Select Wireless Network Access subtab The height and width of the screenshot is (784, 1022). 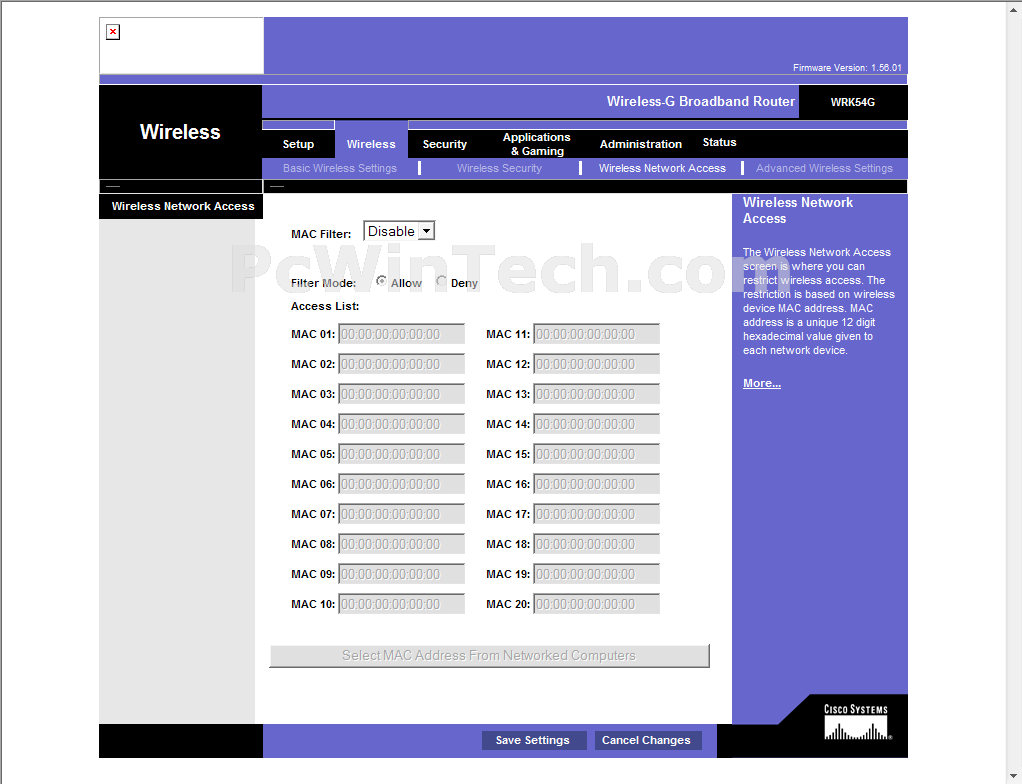click(662, 168)
